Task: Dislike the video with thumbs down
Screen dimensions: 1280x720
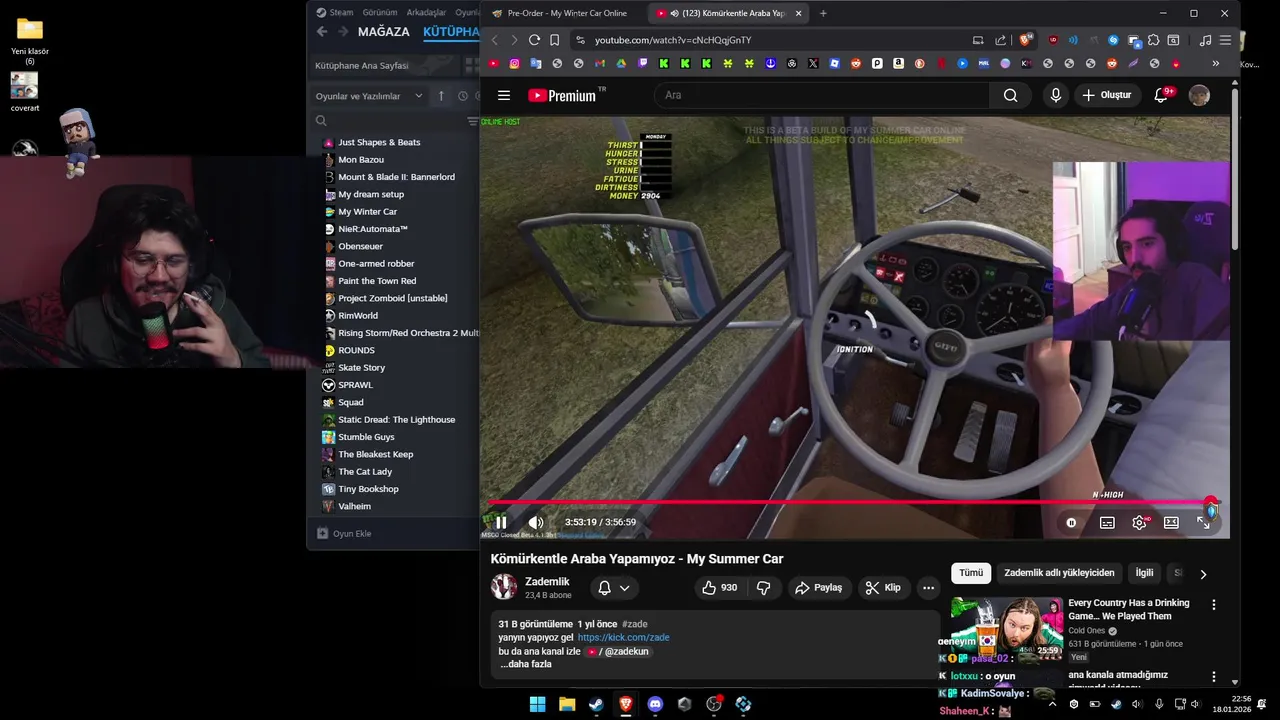Action: [x=764, y=588]
